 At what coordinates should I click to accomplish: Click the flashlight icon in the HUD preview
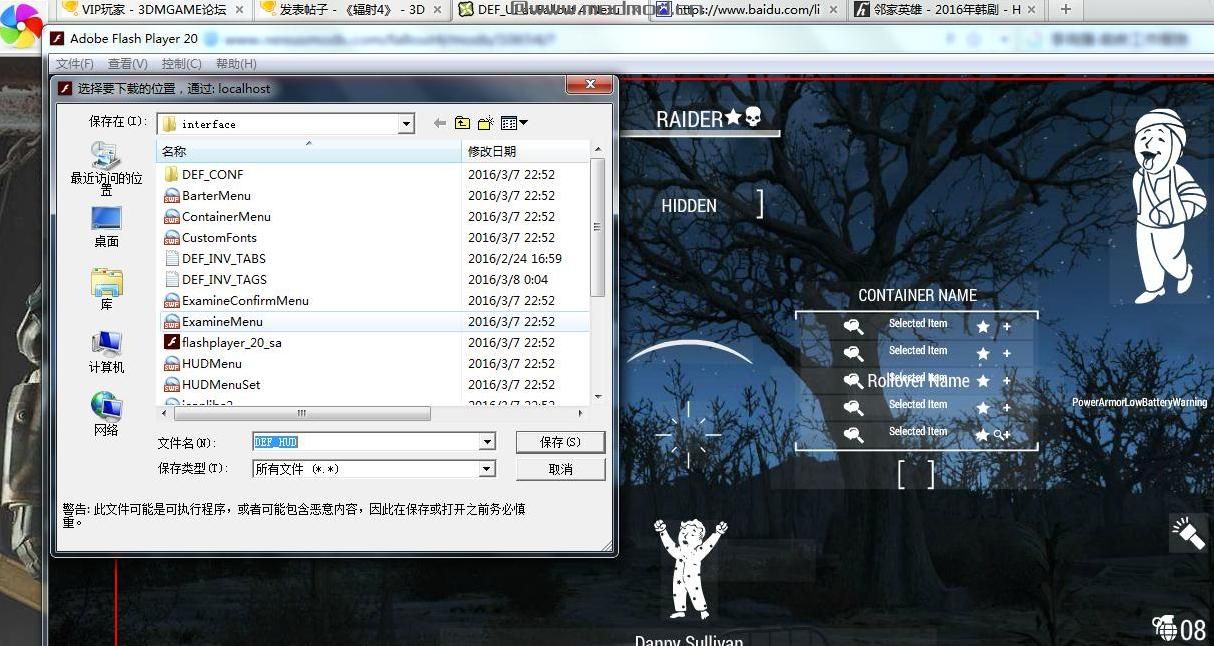[1189, 533]
